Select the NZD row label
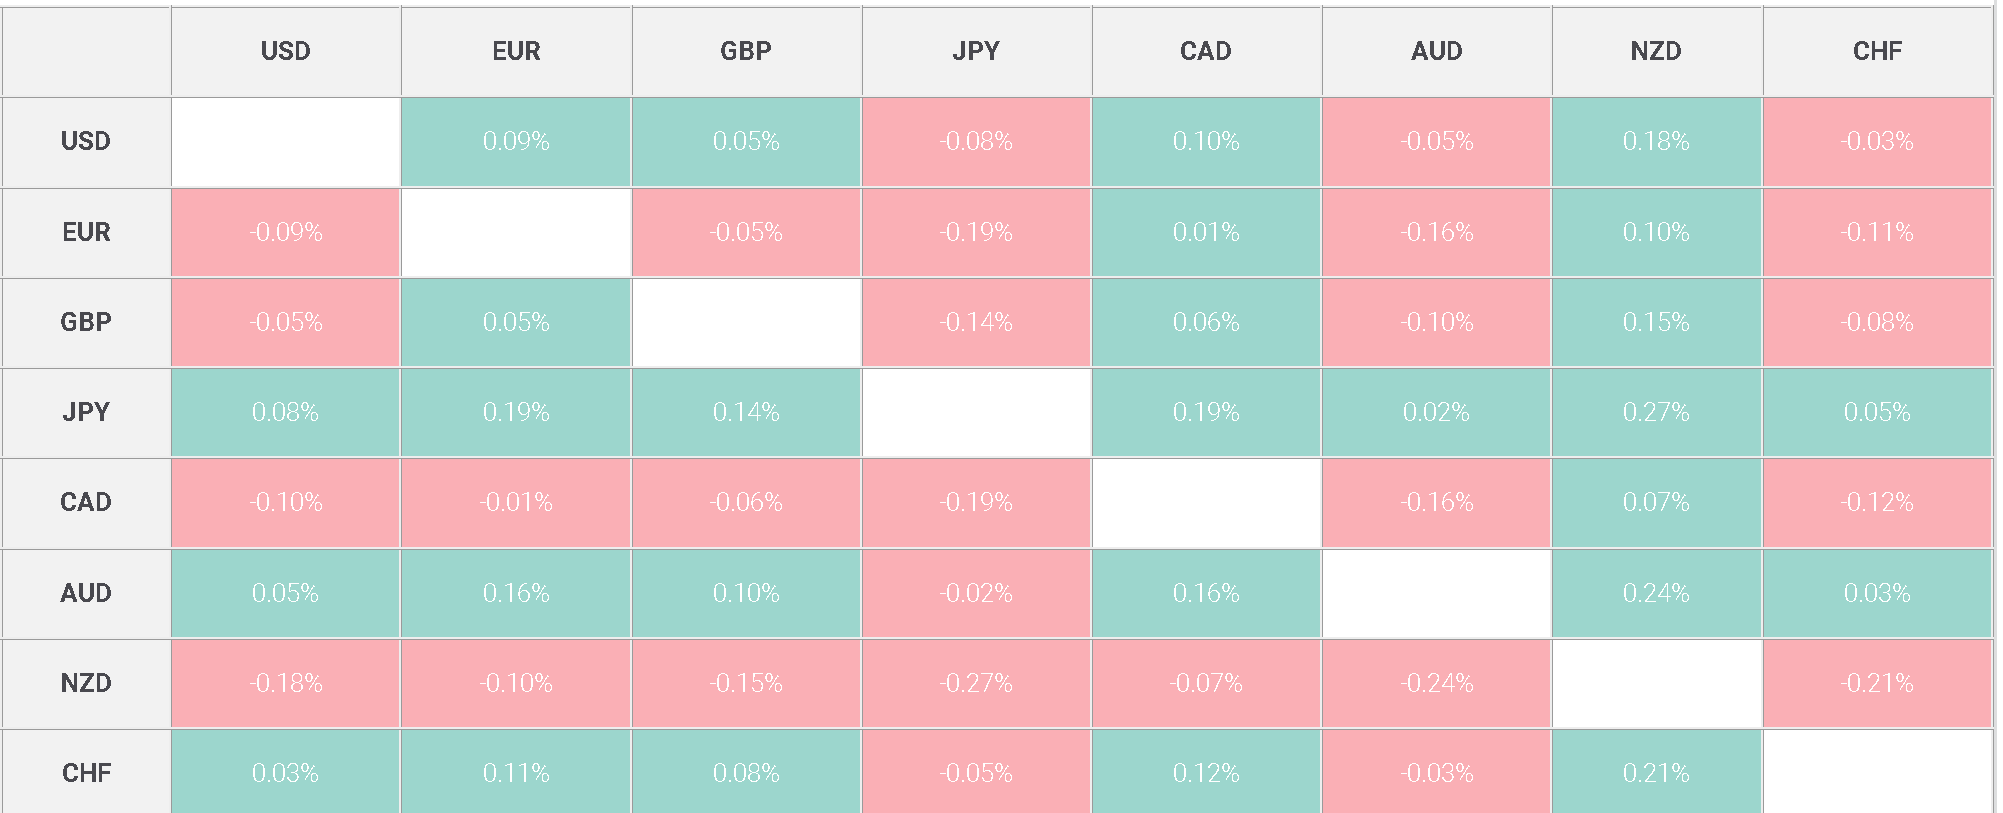Screen dimensions: 2003x813 [x=86, y=683]
